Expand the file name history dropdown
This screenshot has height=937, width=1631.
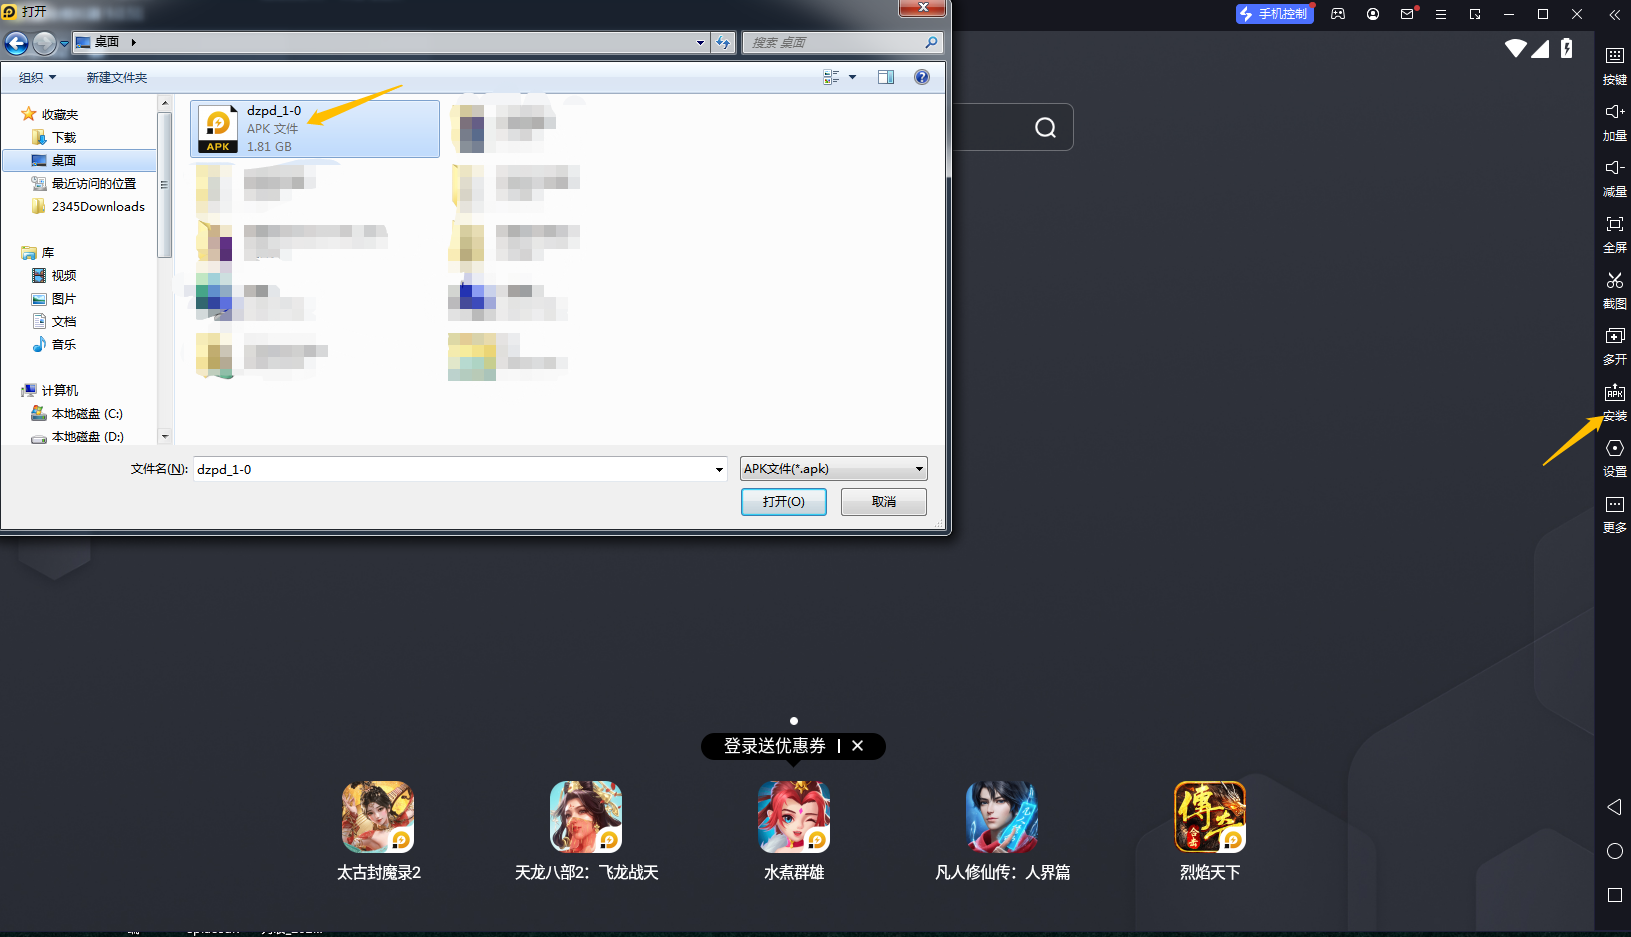pos(718,469)
